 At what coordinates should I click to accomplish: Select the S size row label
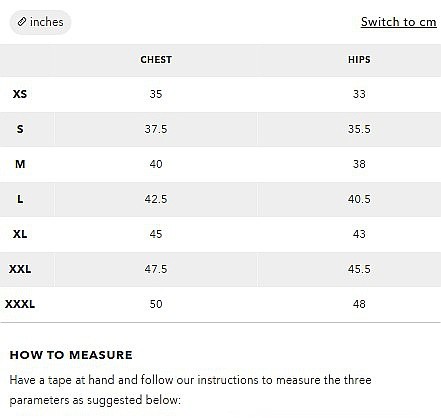point(20,129)
